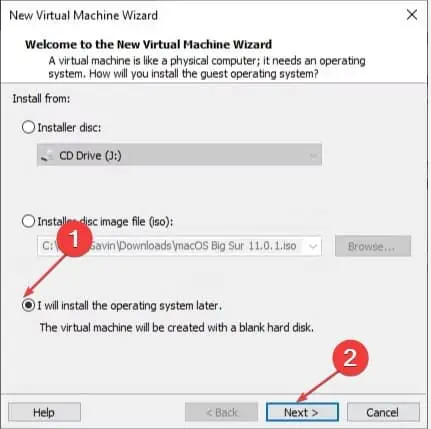The height and width of the screenshot is (429, 431).
Task: Click the Install from: label
Action: click(41, 99)
